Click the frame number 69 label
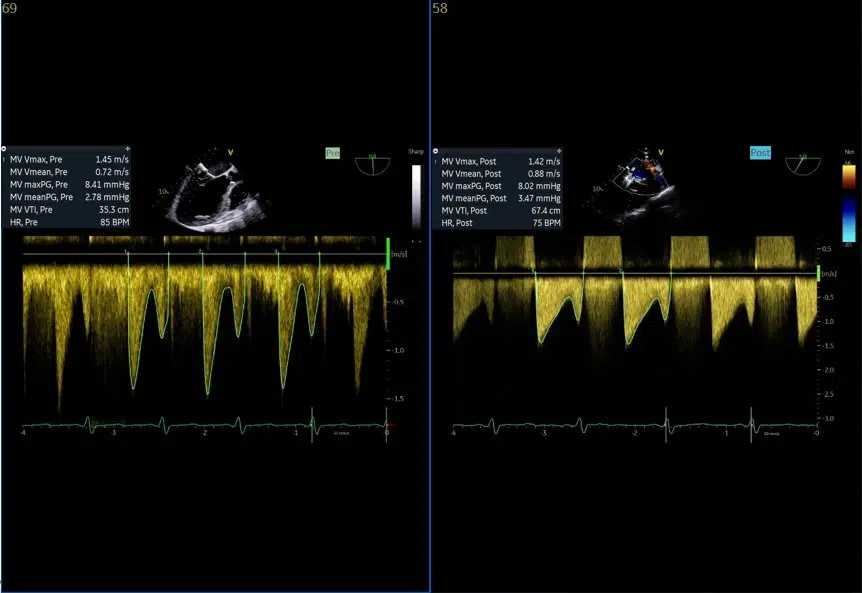 click(9, 9)
